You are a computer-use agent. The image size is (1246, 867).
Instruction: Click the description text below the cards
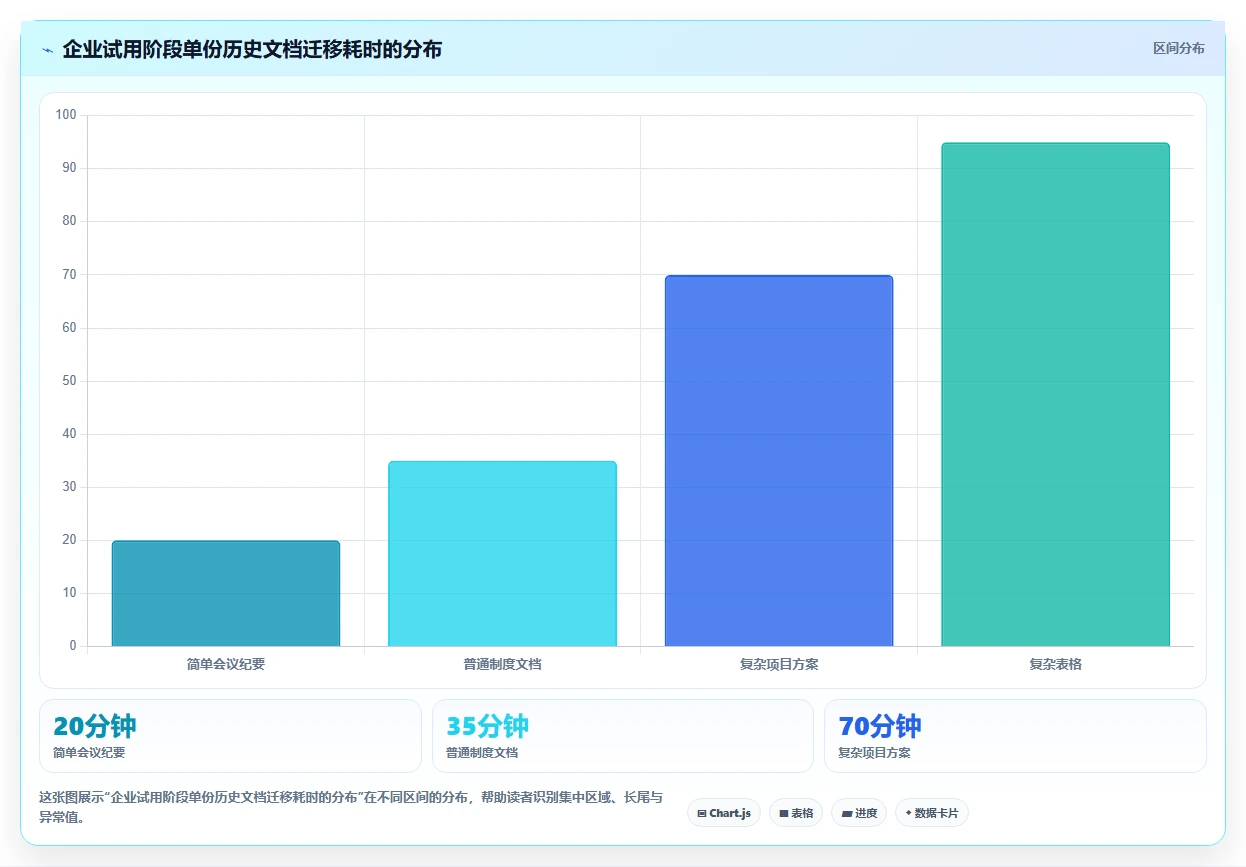(351, 807)
